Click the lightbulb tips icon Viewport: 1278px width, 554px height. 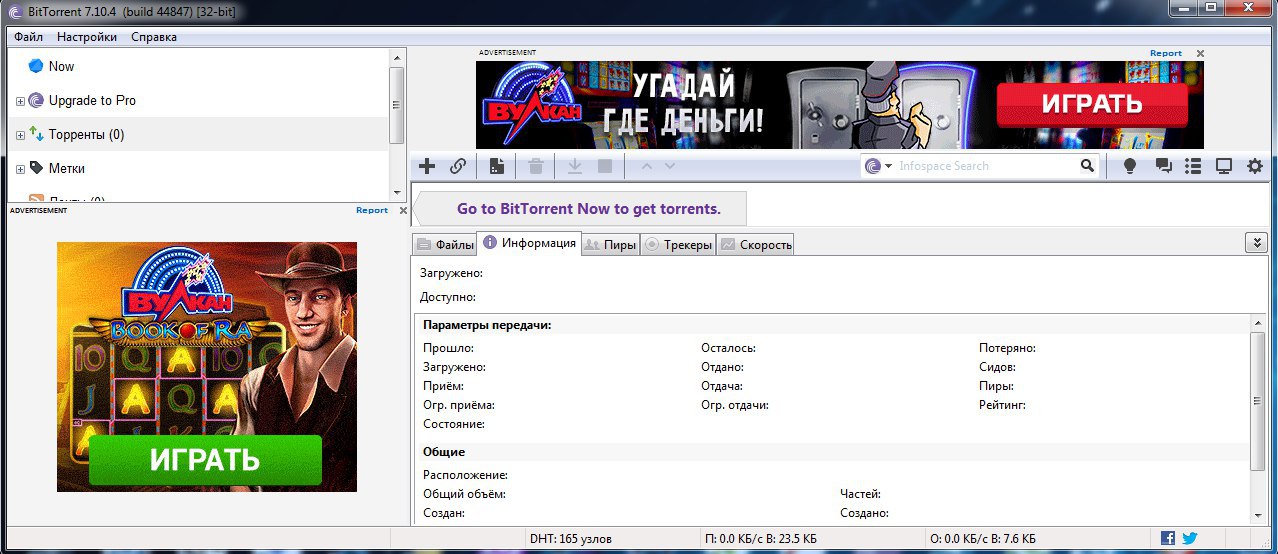1130,166
